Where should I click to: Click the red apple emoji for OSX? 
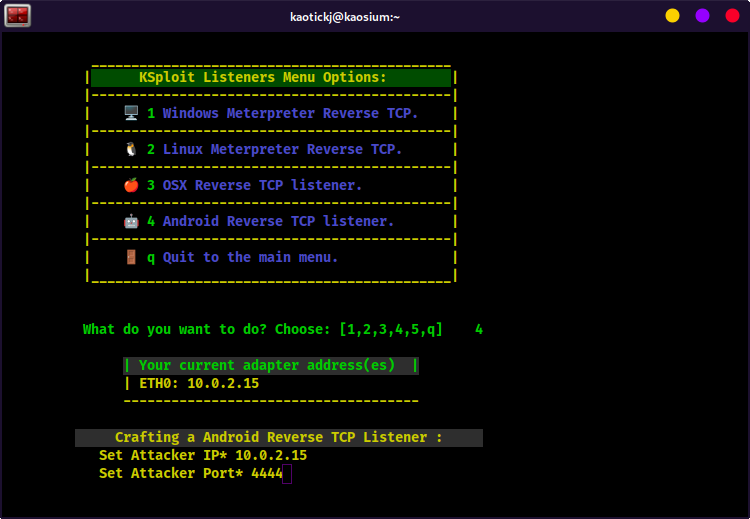[x=131, y=185]
